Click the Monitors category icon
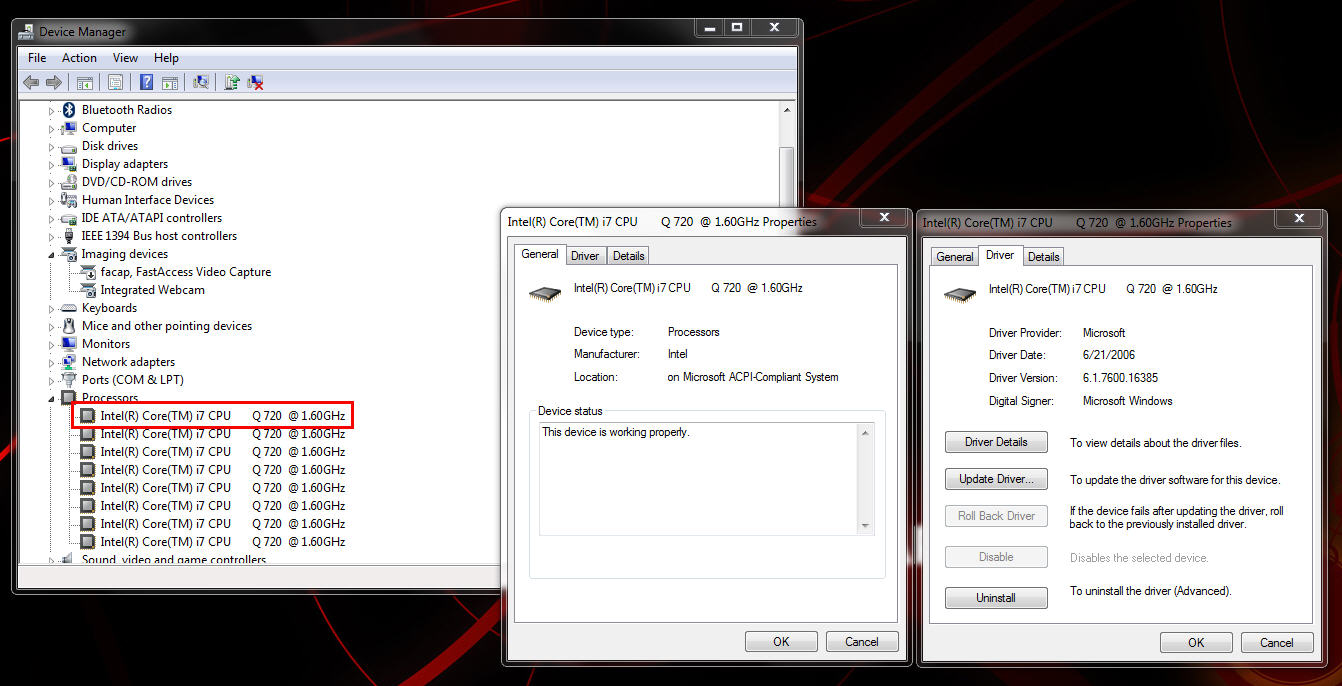 (x=69, y=344)
